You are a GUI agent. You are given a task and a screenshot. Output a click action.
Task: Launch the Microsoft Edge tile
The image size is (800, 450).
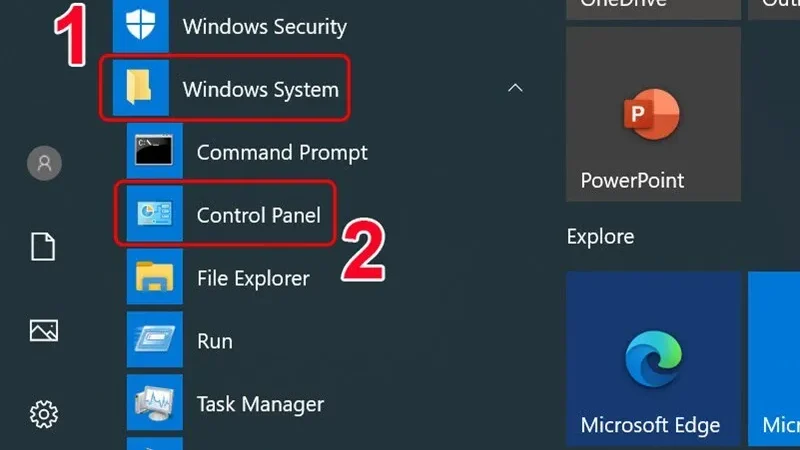coord(653,358)
